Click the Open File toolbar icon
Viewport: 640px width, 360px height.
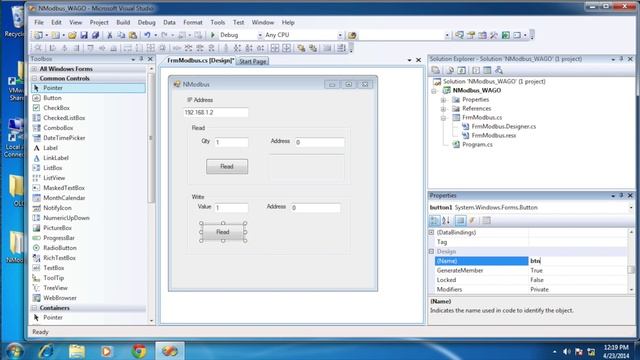[72, 36]
